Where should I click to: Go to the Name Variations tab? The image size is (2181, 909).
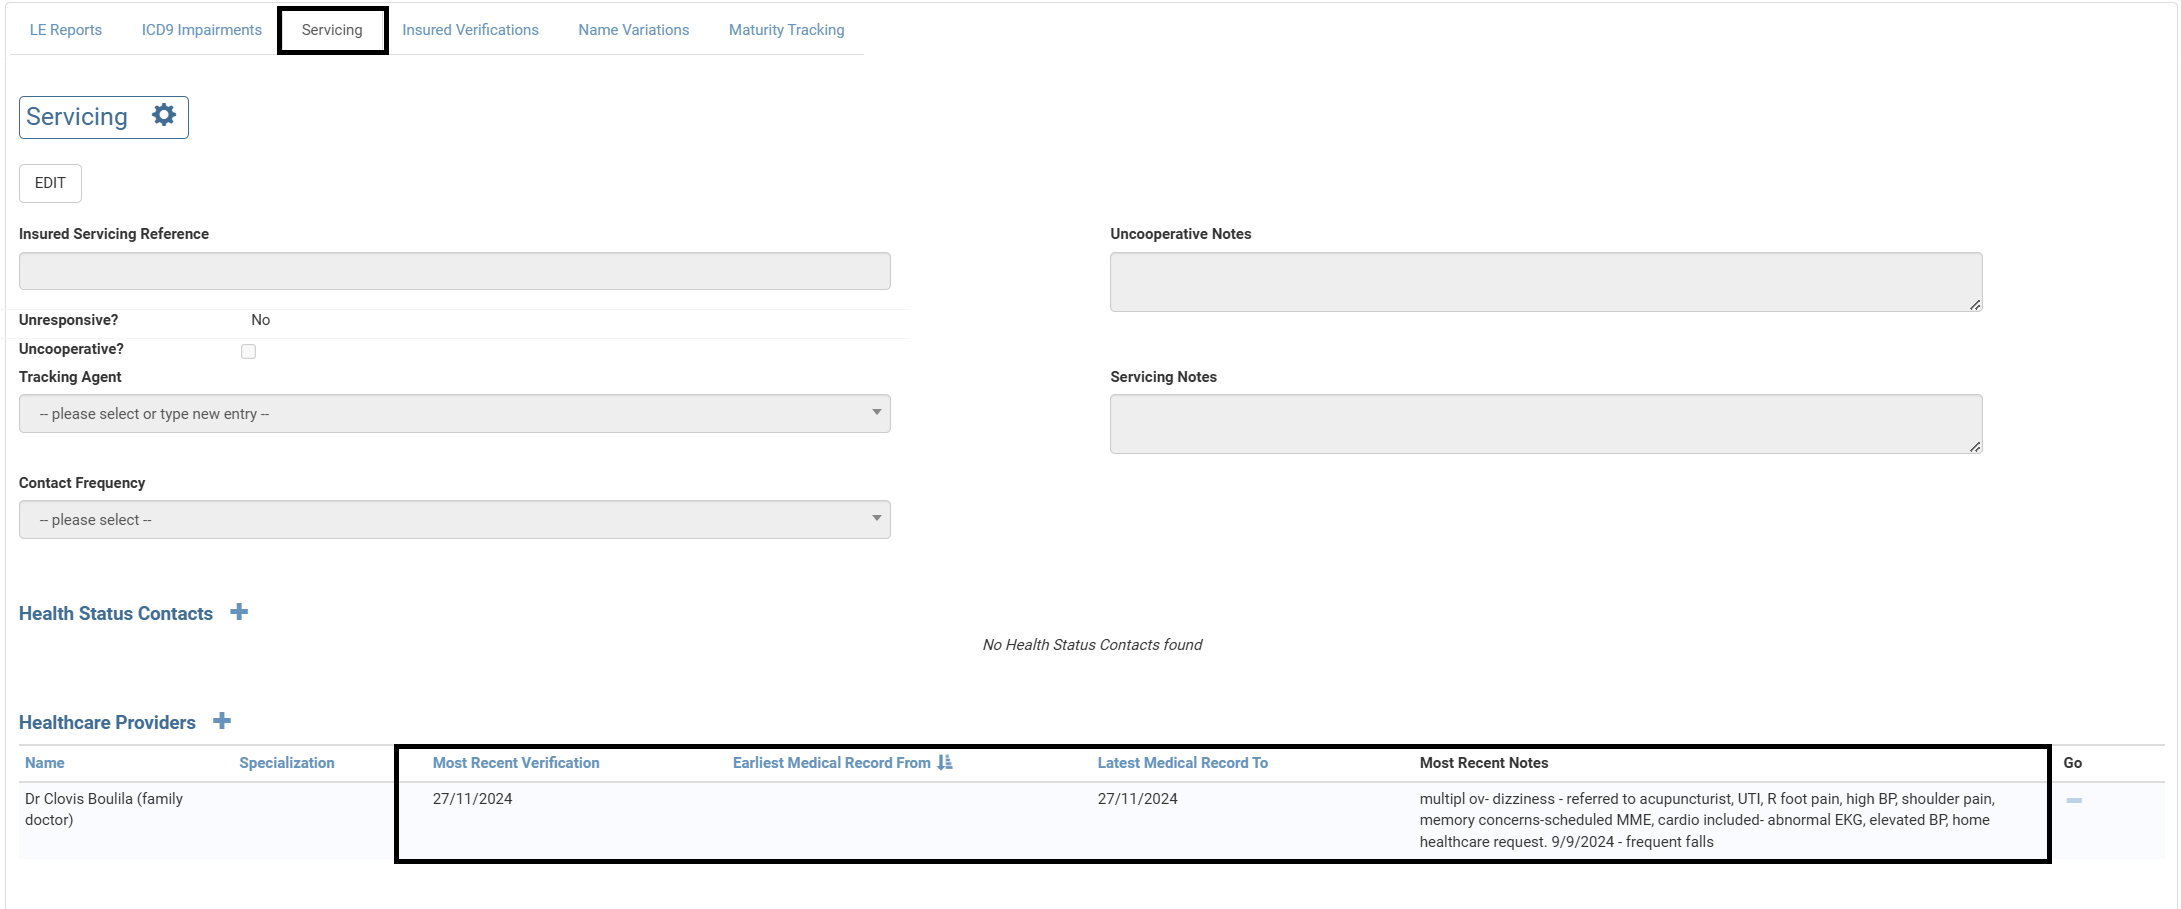[633, 30]
